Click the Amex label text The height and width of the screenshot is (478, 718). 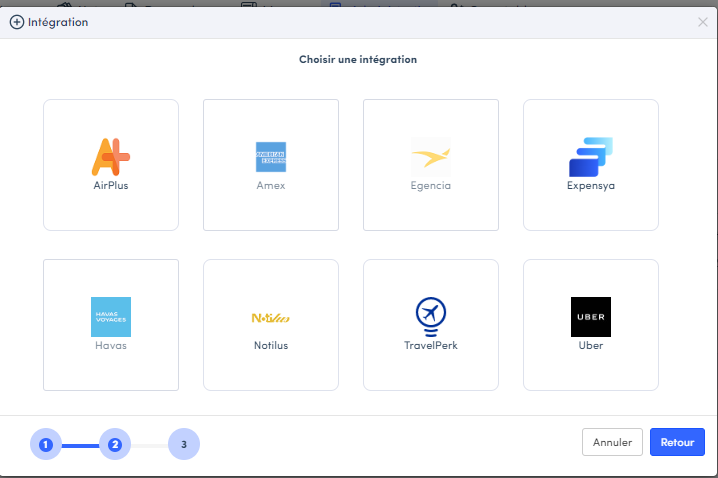click(271, 185)
